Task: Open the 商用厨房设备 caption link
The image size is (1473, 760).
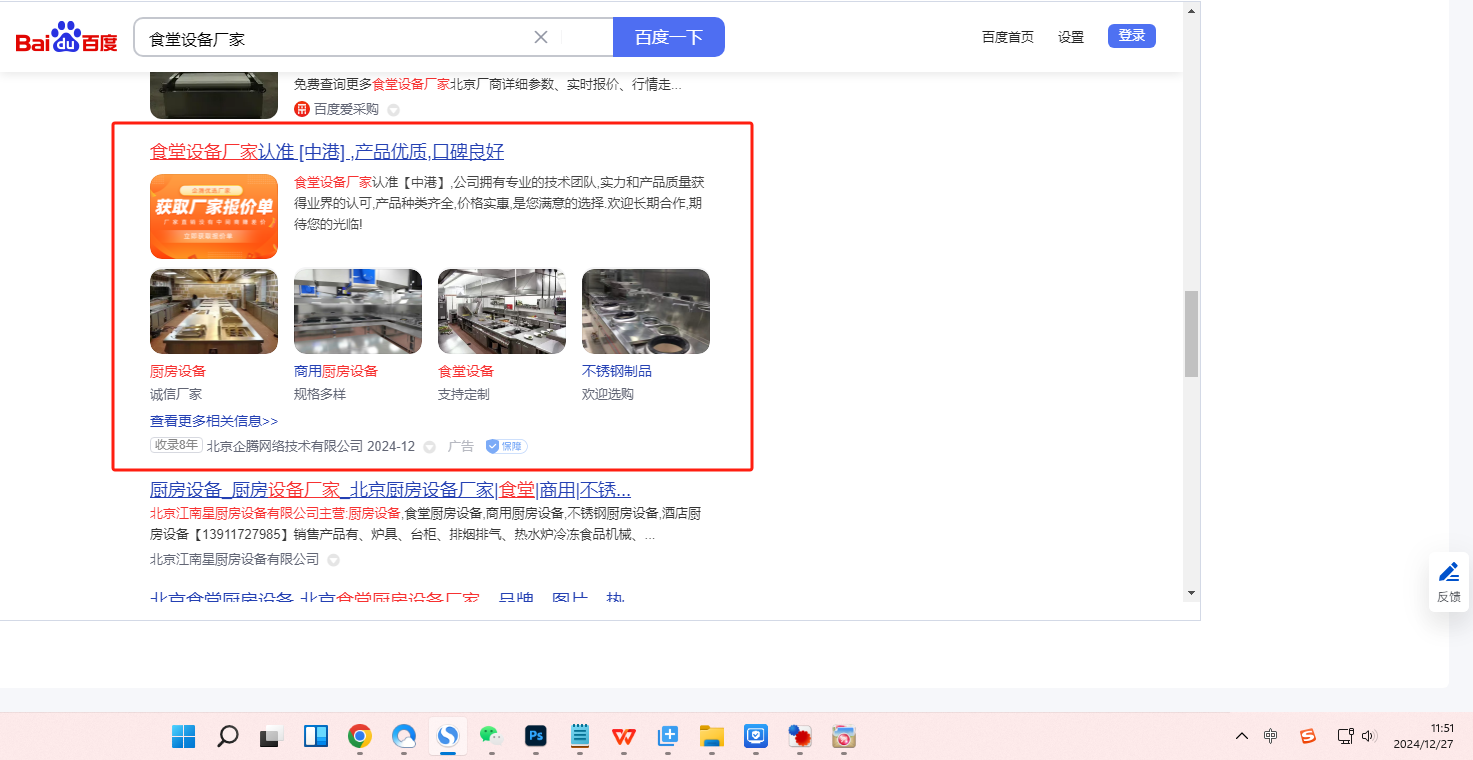Action: coord(336,371)
